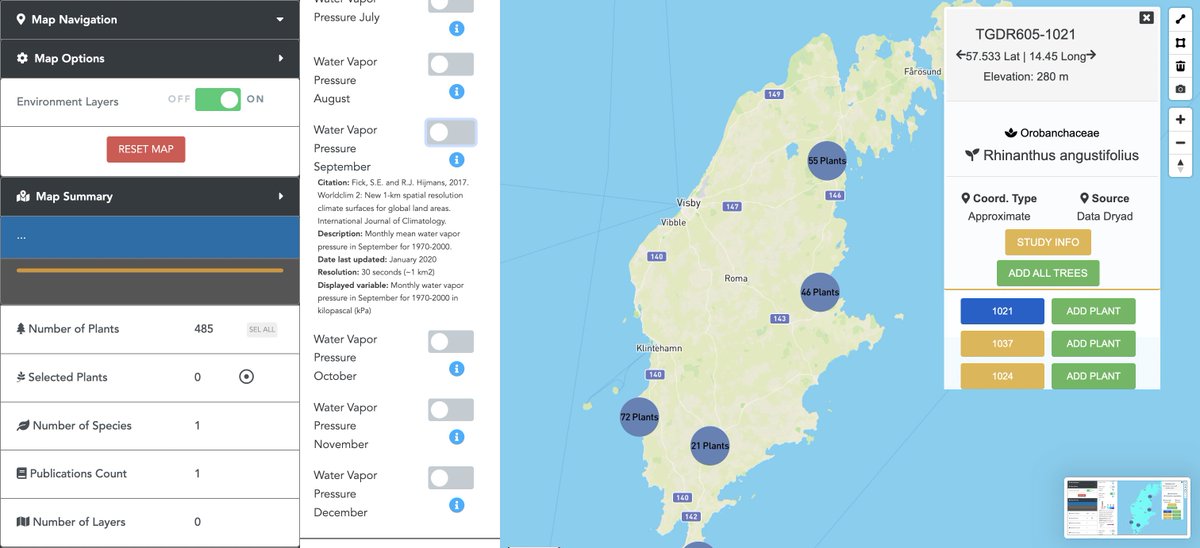Turn off the Environment Layers switch
Image resolution: width=1200 pixels, height=548 pixels.
218,100
